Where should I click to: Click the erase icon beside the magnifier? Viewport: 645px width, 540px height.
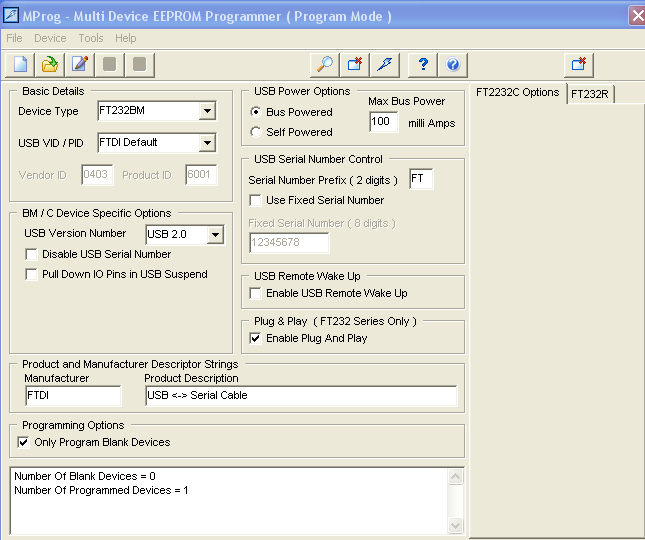355,65
